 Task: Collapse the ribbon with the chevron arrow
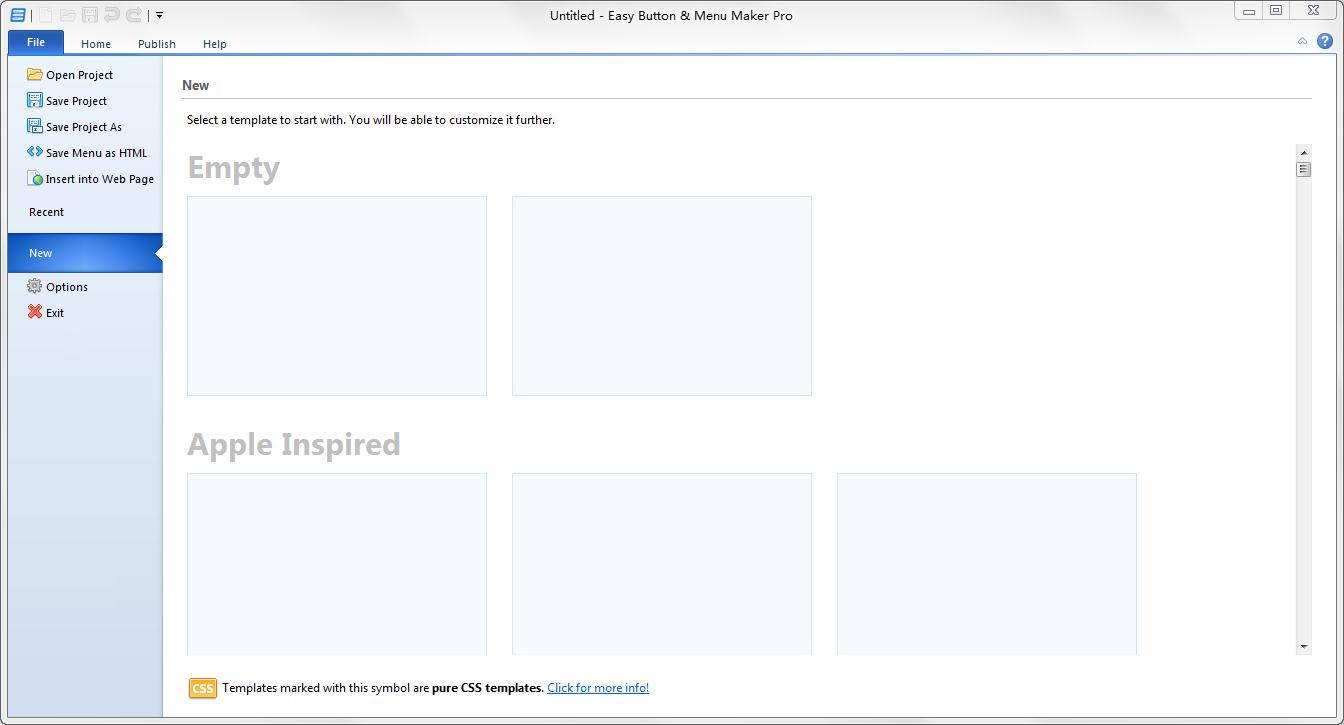click(1302, 41)
